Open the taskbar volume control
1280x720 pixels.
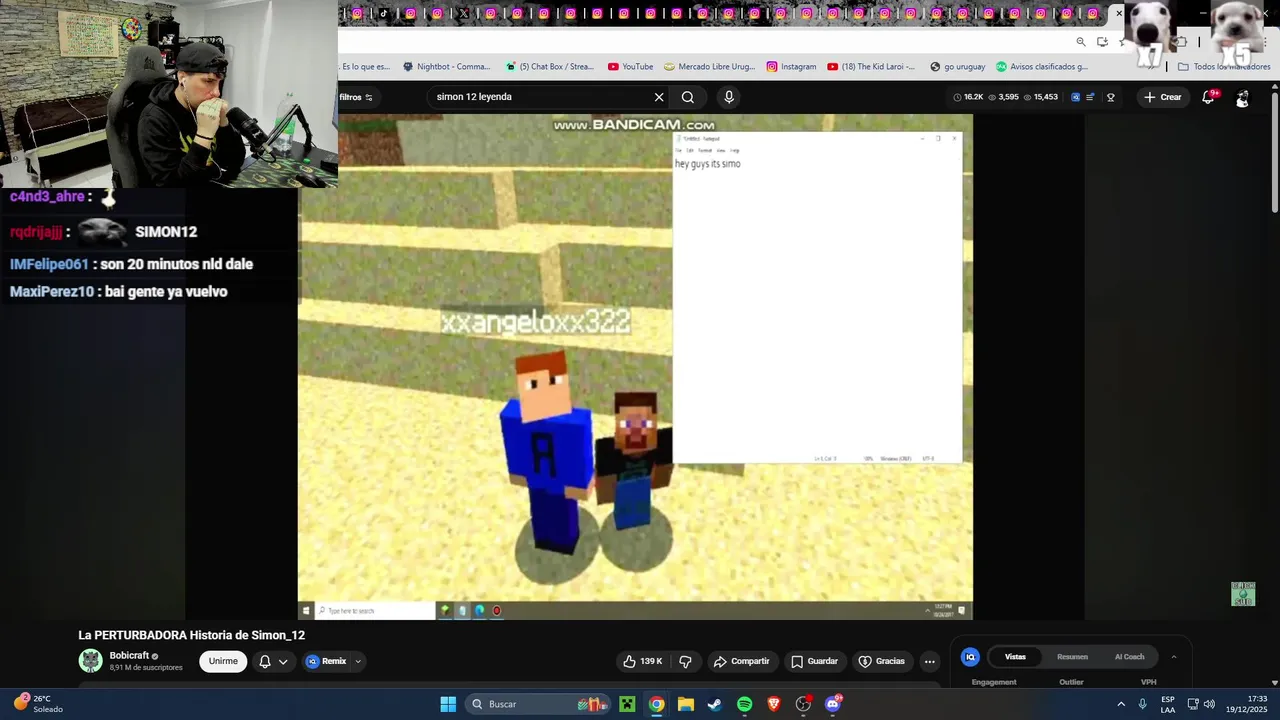pyautogui.click(x=1209, y=704)
